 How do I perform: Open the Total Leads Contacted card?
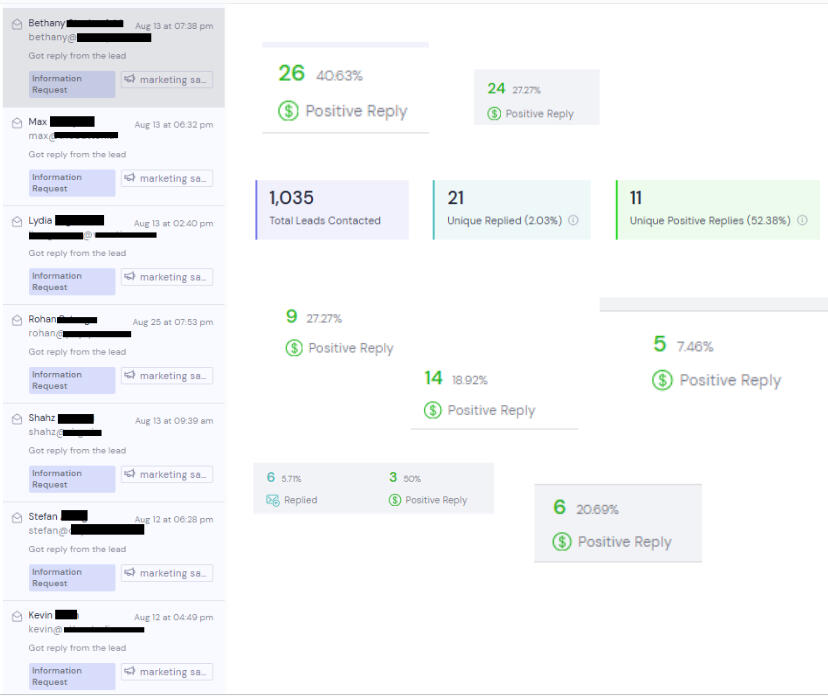(x=332, y=210)
